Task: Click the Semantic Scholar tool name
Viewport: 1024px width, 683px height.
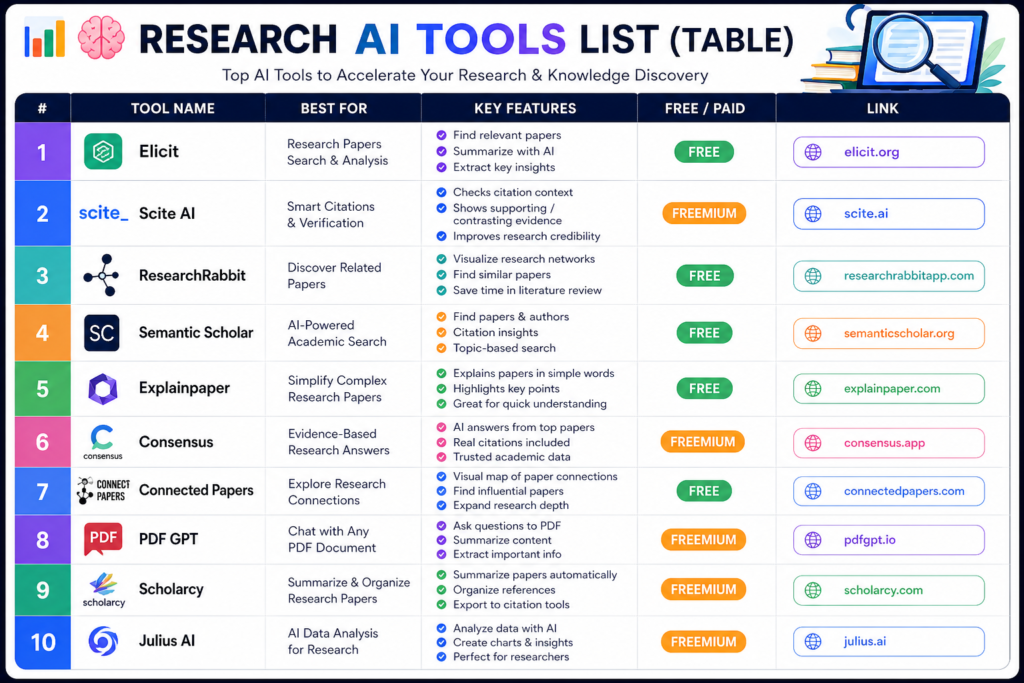Action: 196,332
